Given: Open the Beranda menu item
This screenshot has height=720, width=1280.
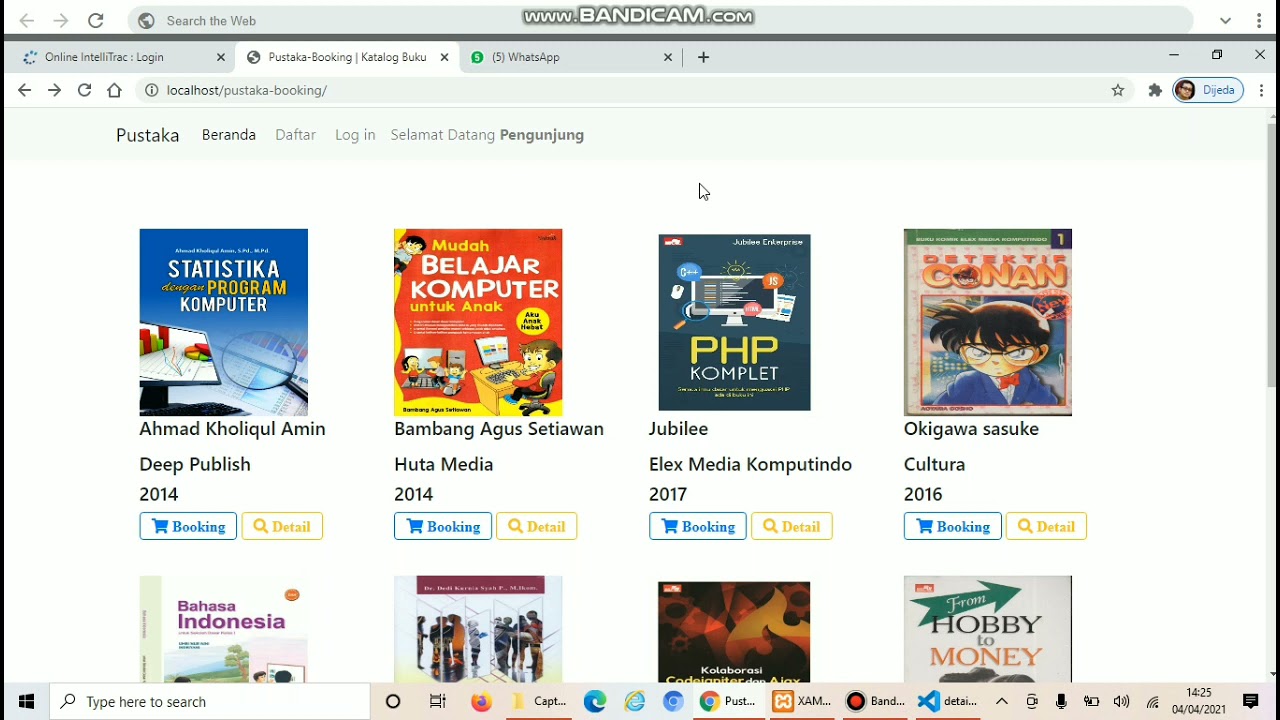Looking at the screenshot, I should [229, 135].
